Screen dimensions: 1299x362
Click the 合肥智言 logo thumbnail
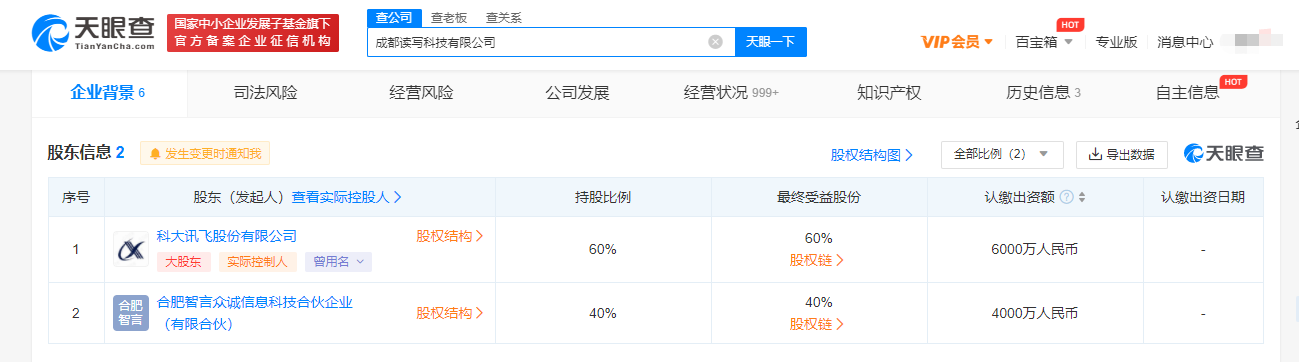[x=131, y=313]
